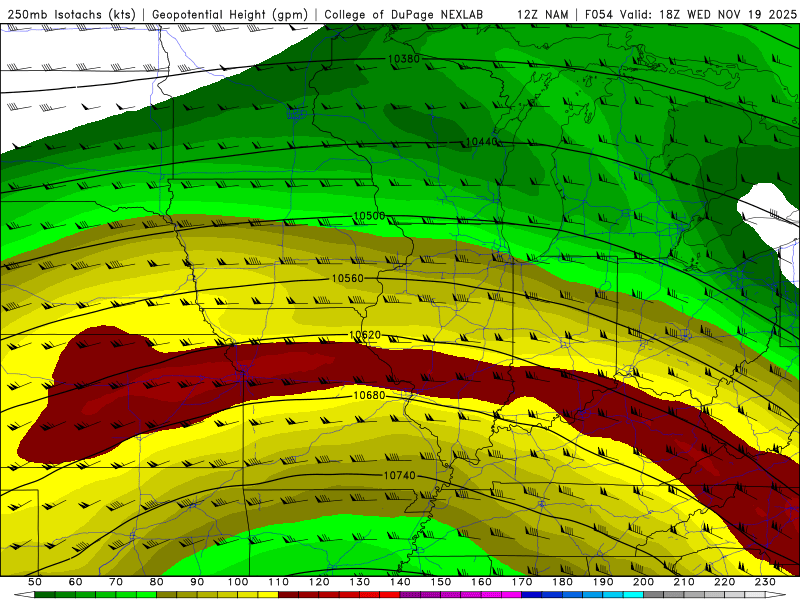
Task: Click the 230 value on the color scale
Action: (x=765, y=582)
